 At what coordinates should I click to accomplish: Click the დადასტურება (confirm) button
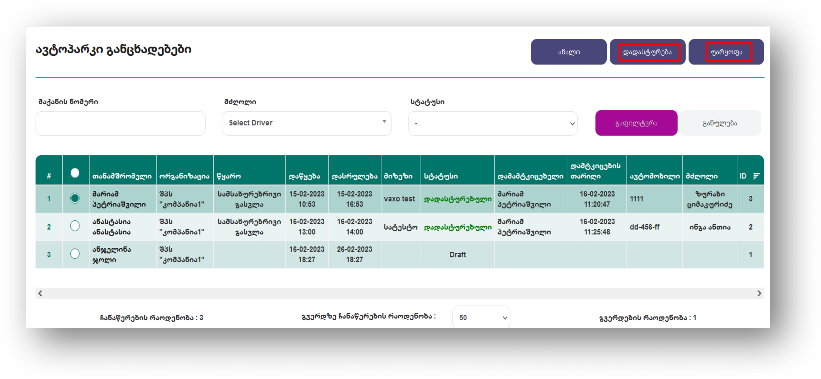tap(648, 52)
